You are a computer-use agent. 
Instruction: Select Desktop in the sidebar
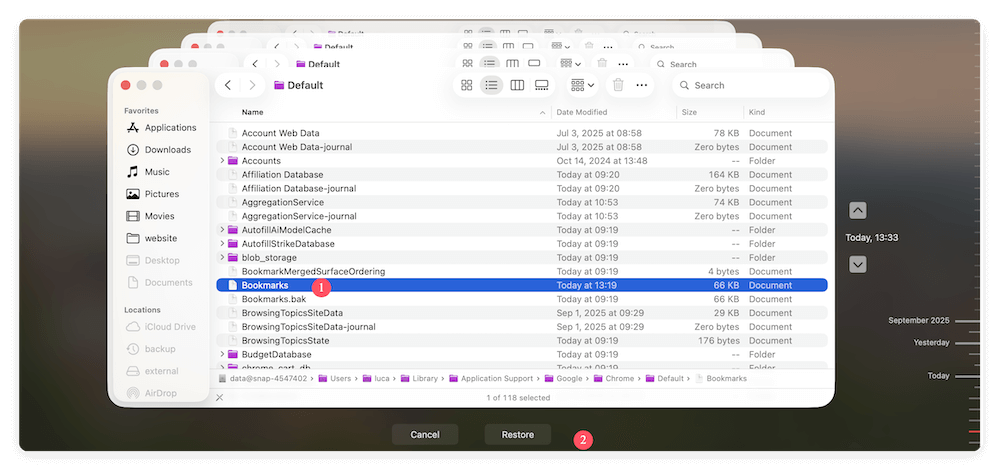click(x=153, y=260)
